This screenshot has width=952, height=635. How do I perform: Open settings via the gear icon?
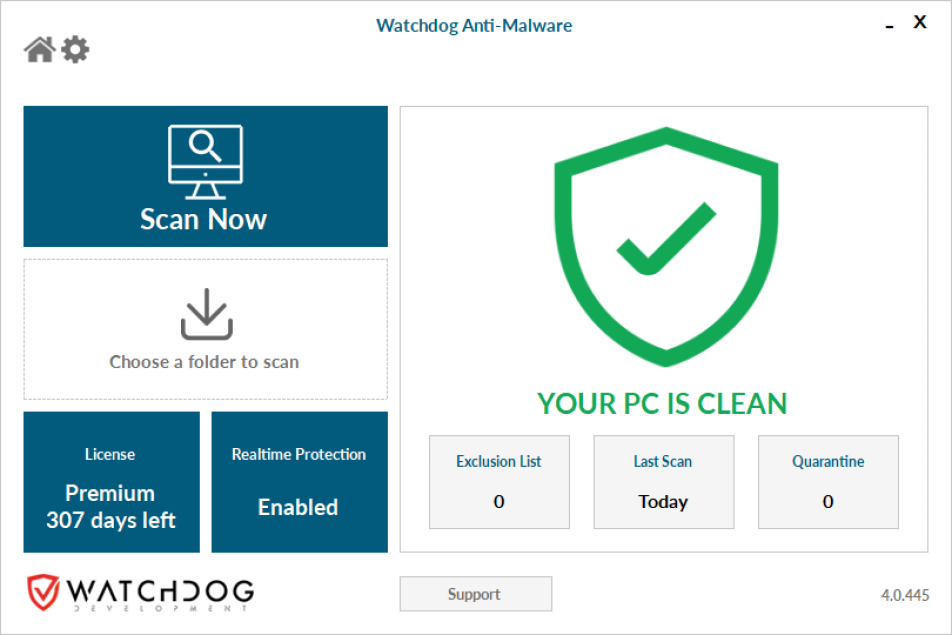pos(75,50)
